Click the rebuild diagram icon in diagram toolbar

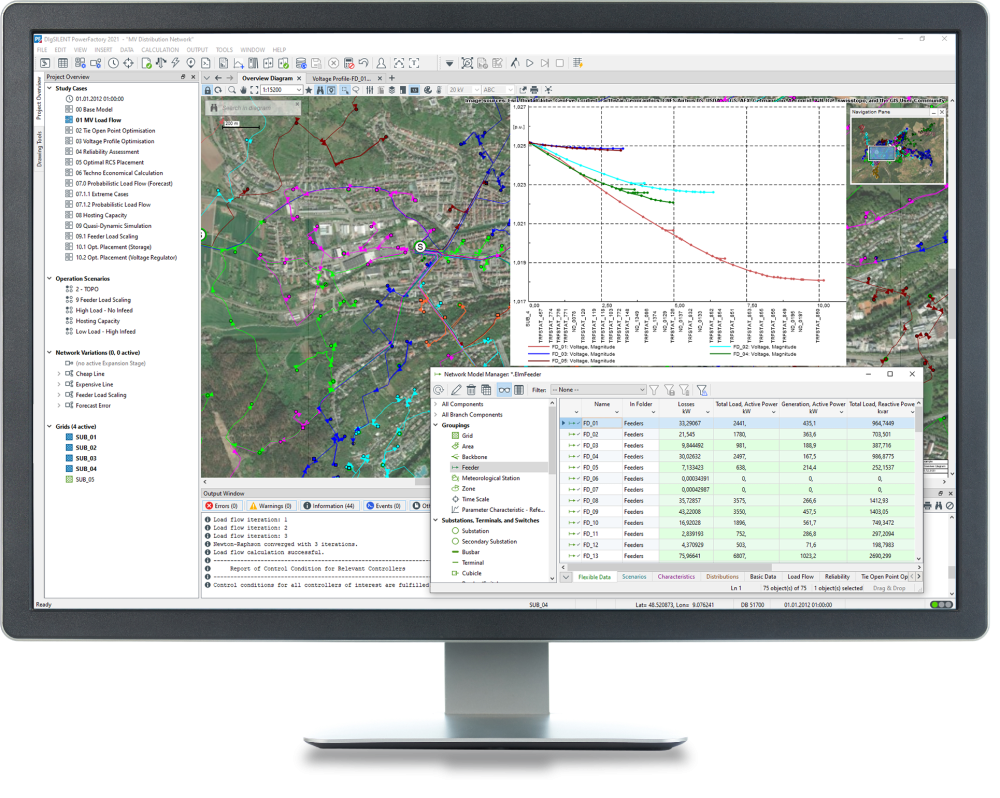click(219, 91)
